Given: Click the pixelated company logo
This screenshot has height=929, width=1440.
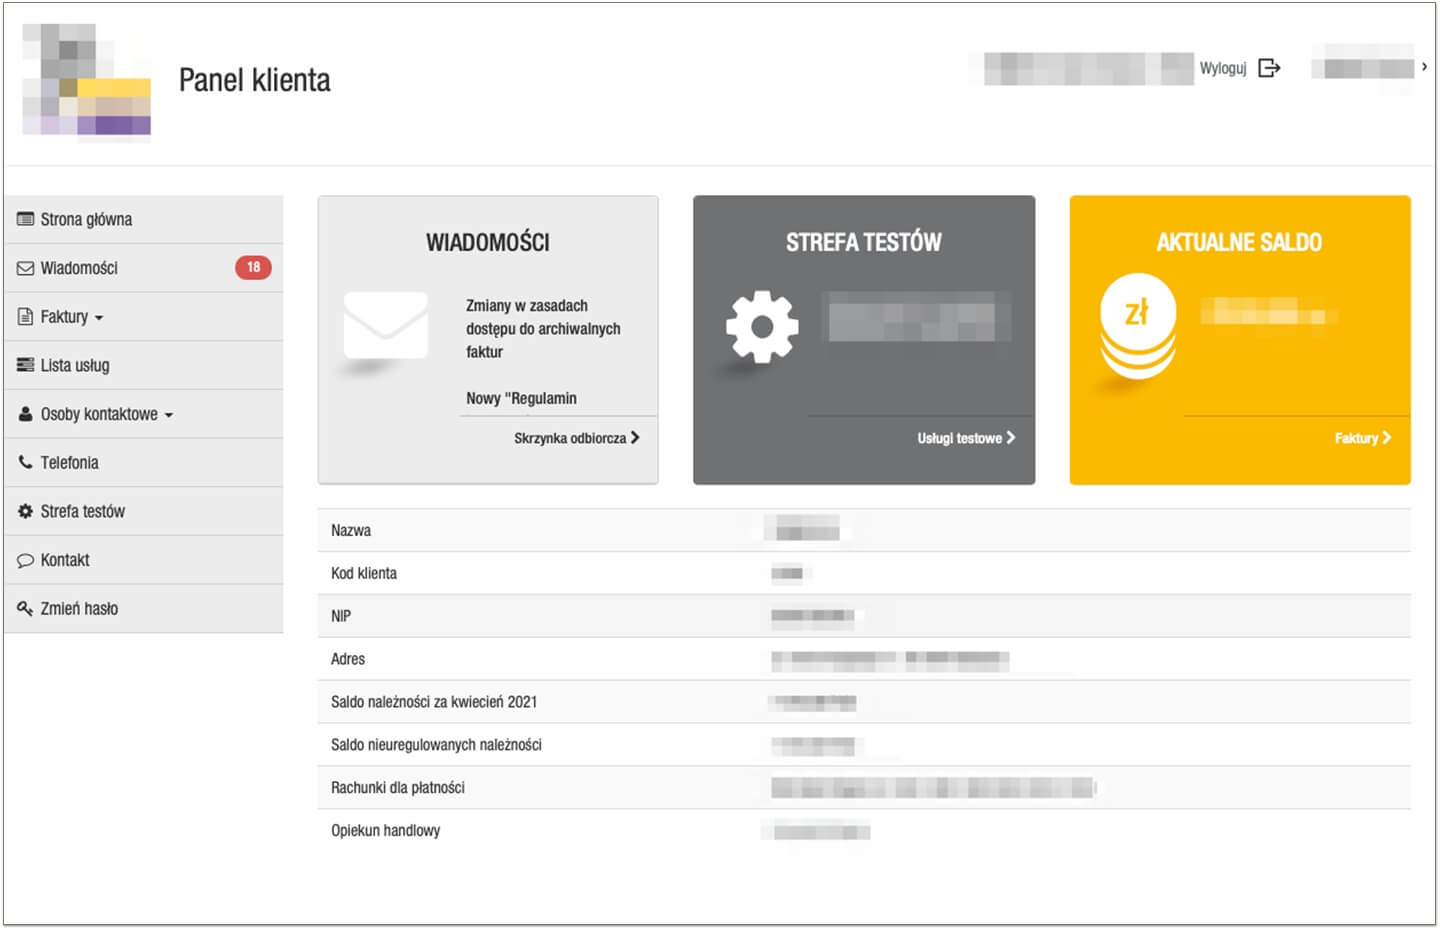Looking at the screenshot, I should point(87,82).
